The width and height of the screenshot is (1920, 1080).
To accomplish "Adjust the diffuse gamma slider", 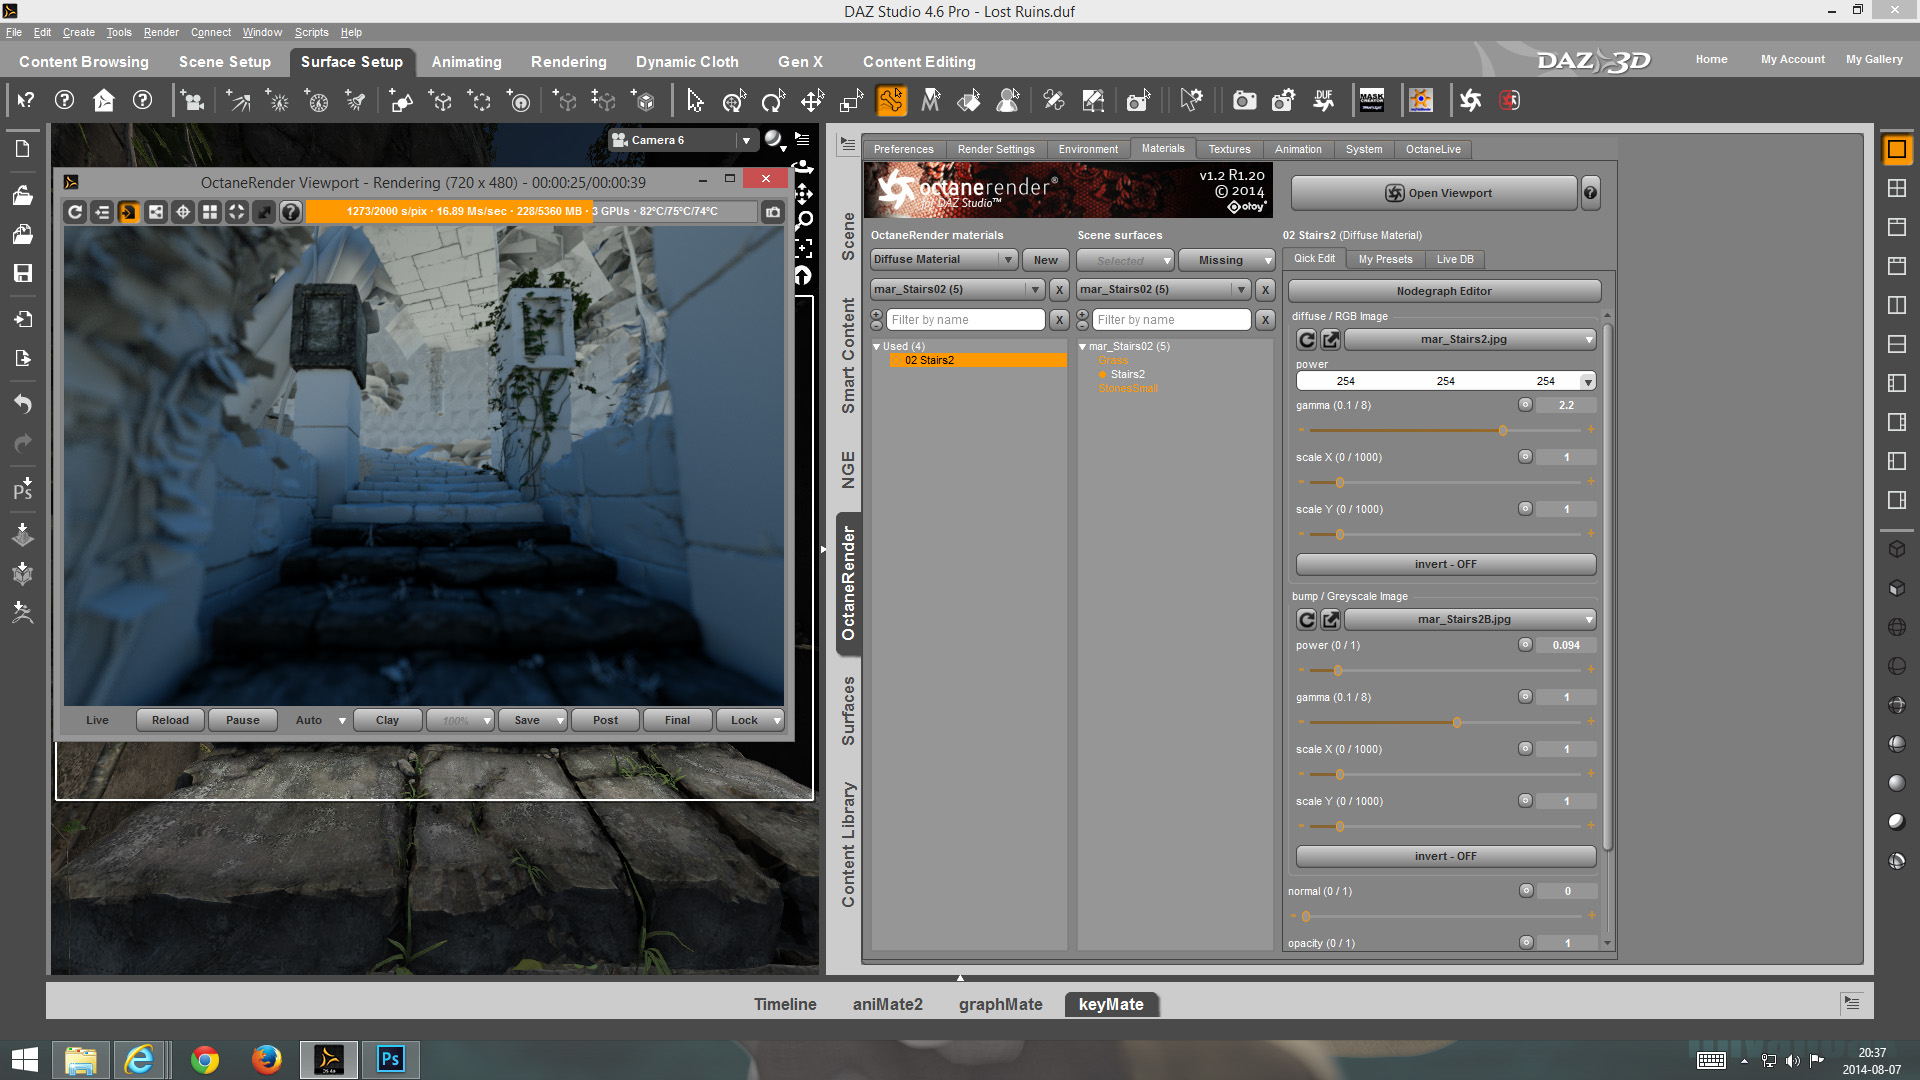I will [1502, 431].
